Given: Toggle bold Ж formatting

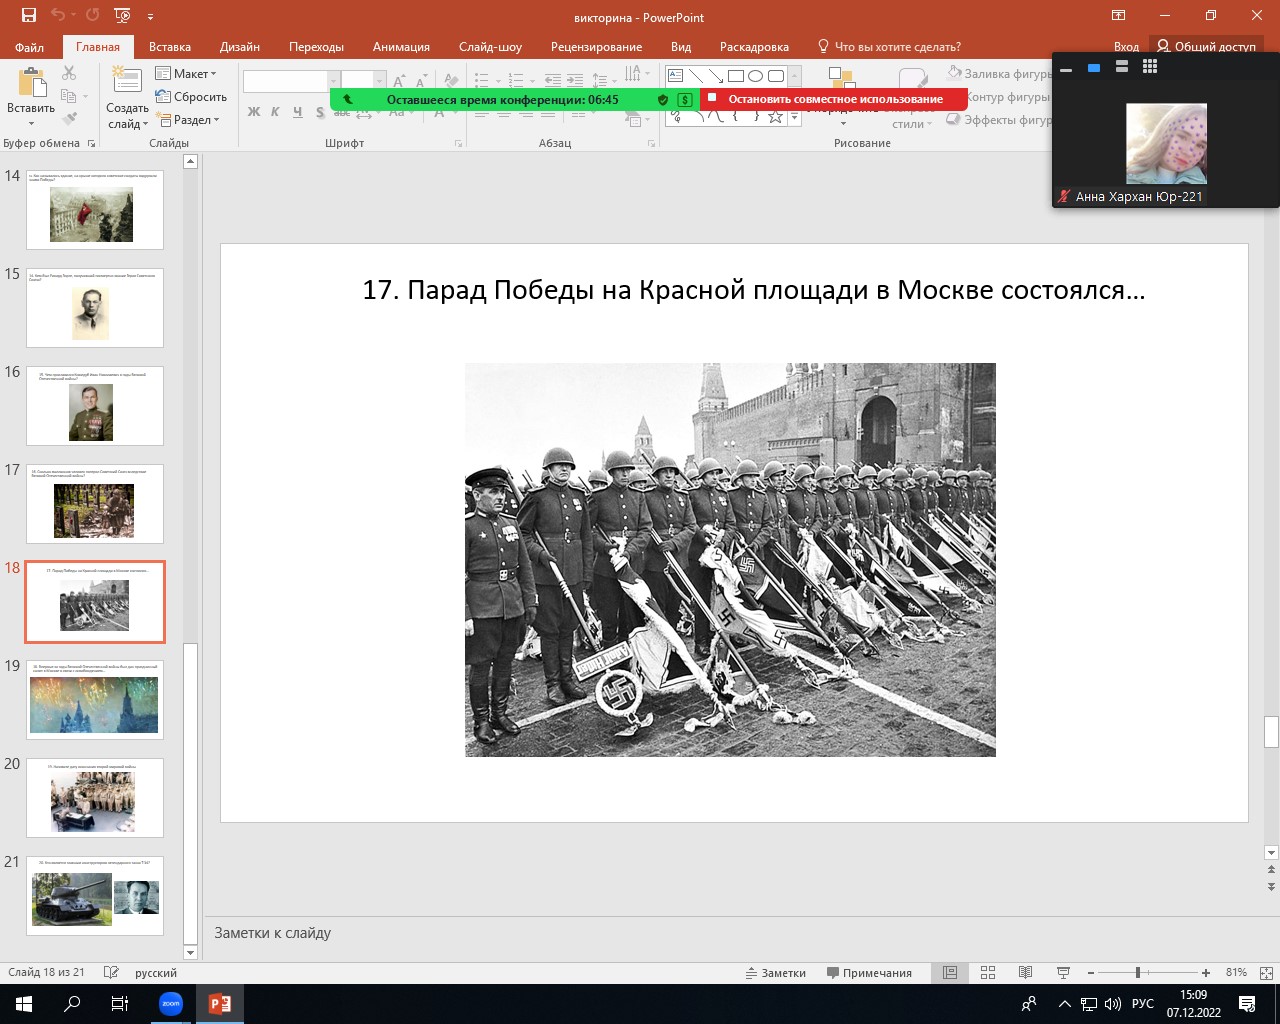Looking at the screenshot, I should click(x=254, y=112).
